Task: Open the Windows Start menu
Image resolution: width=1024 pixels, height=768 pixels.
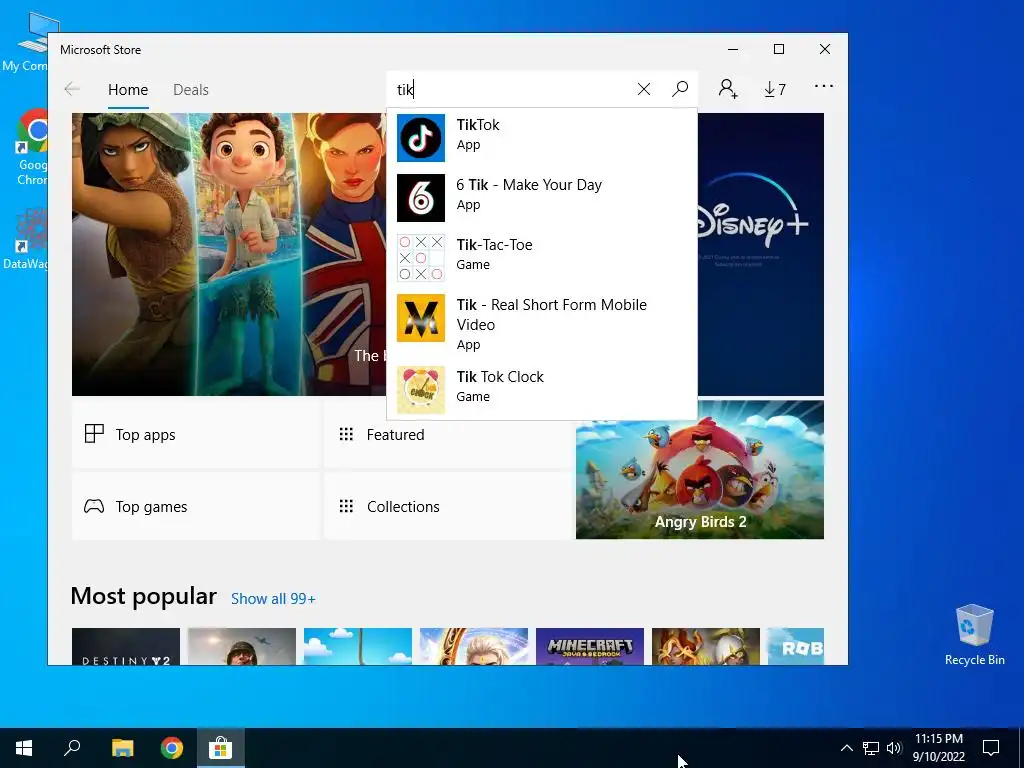Action: [x=24, y=748]
